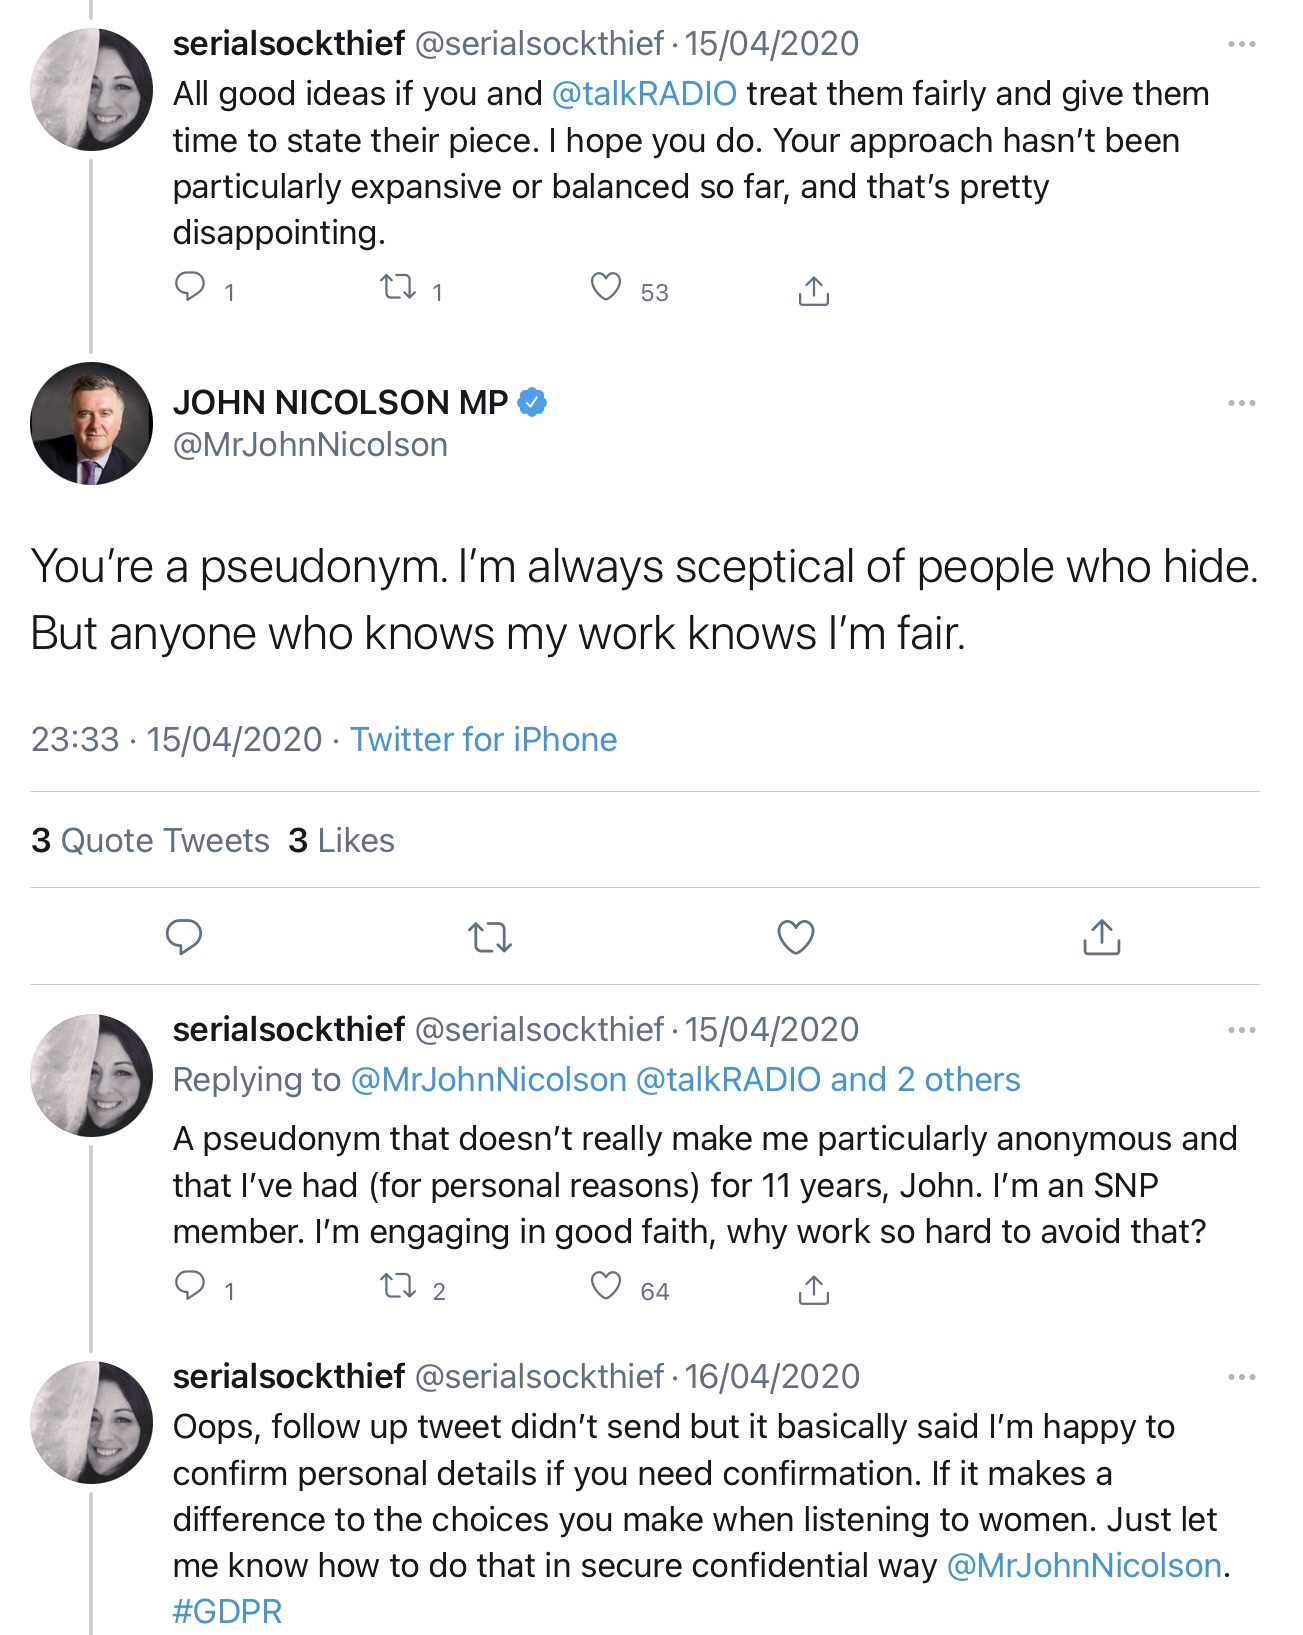Open more options on the top tweet
The height and width of the screenshot is (1635, 1303).
coord(1241,44)
